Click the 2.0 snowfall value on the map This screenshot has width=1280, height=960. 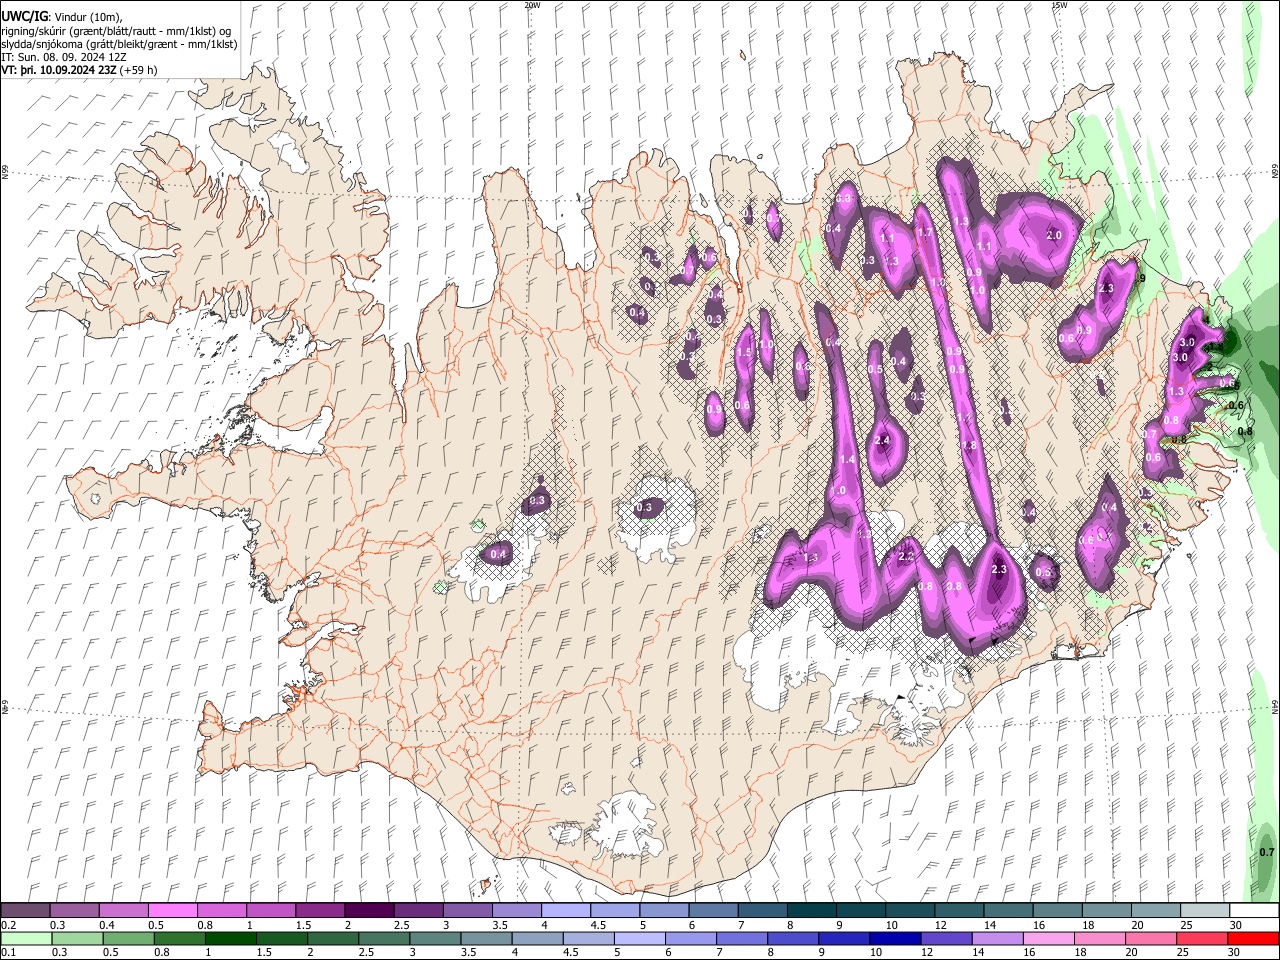1053,235
